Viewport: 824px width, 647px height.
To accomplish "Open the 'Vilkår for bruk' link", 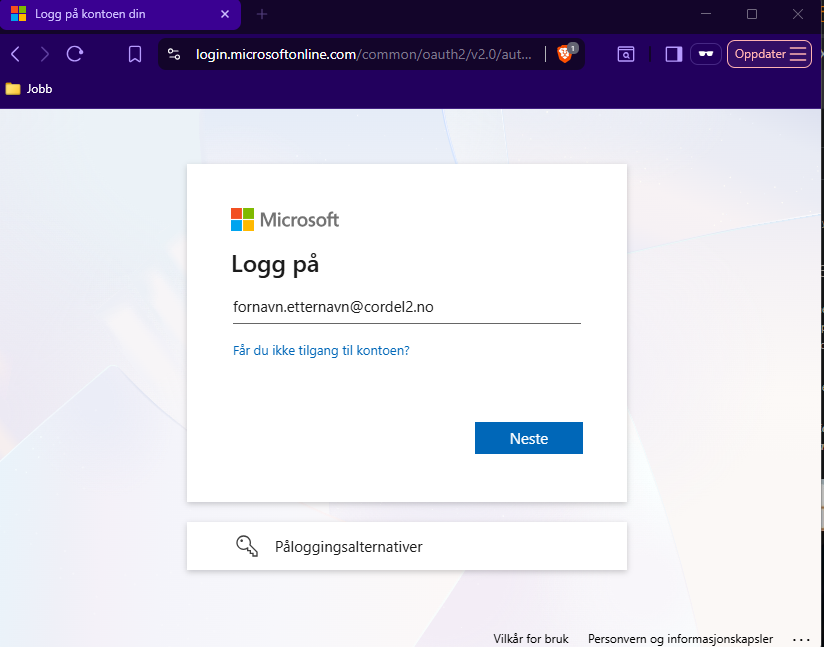I will 530,638.
